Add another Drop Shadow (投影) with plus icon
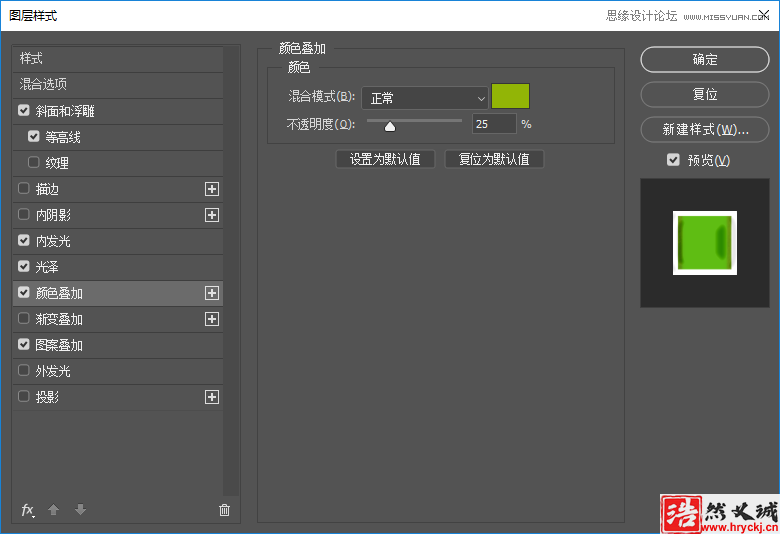 coord(212,397)
